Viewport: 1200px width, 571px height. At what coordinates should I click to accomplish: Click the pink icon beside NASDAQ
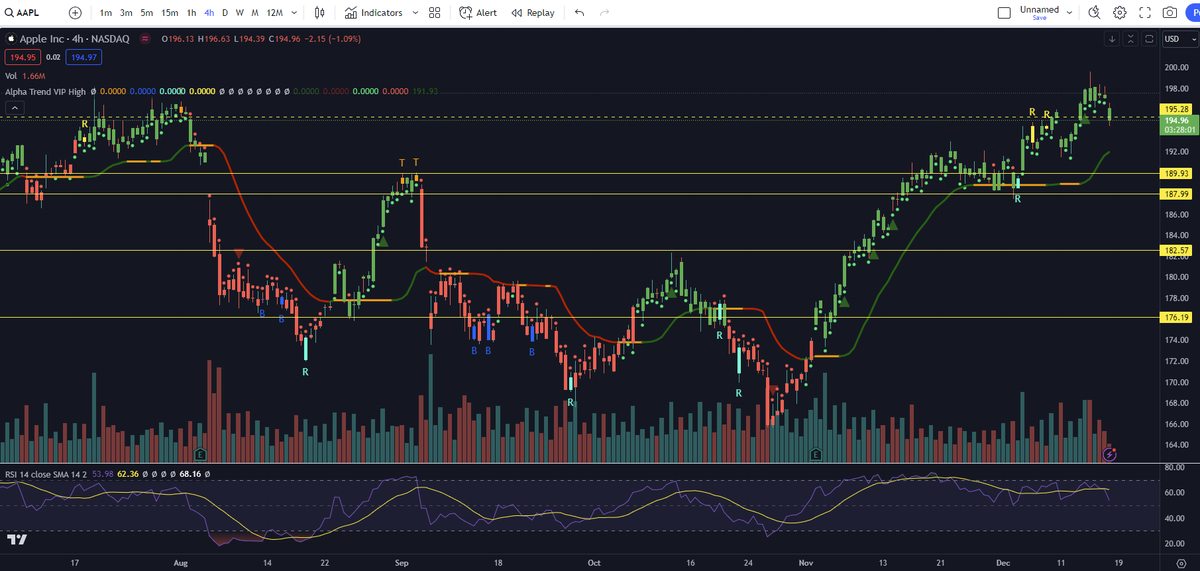tap(147, 39)
